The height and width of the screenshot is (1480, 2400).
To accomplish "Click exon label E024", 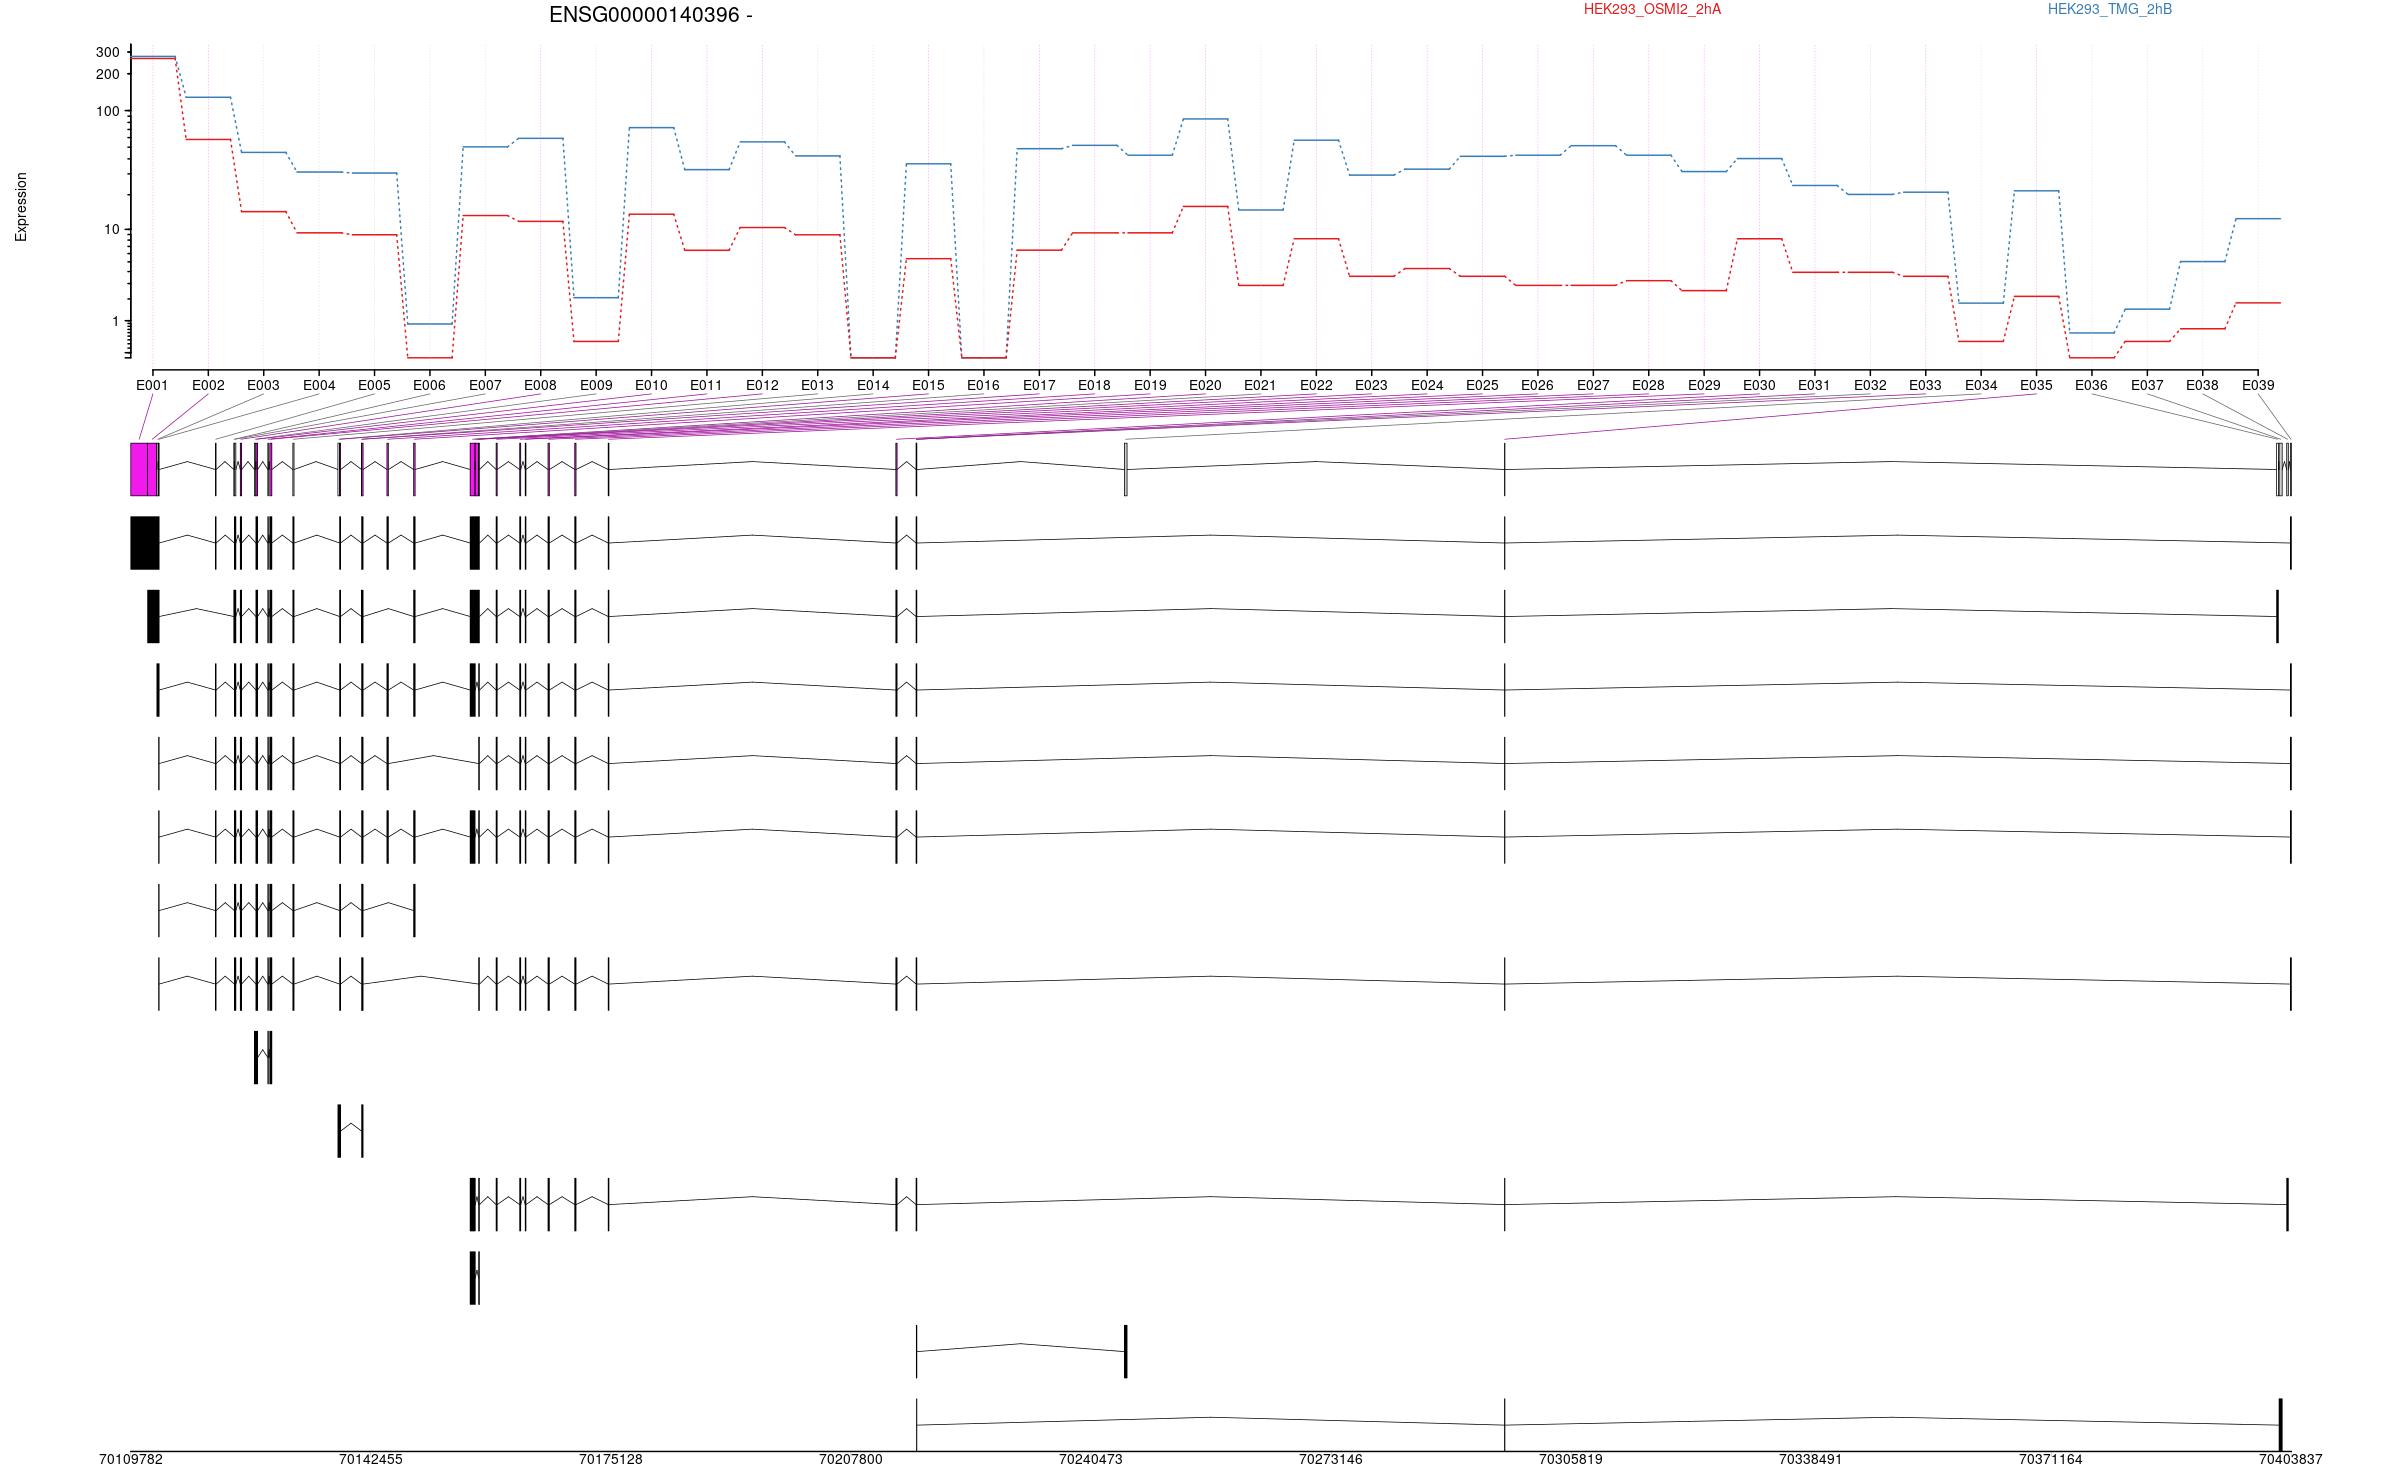I will click(1427, 385).
